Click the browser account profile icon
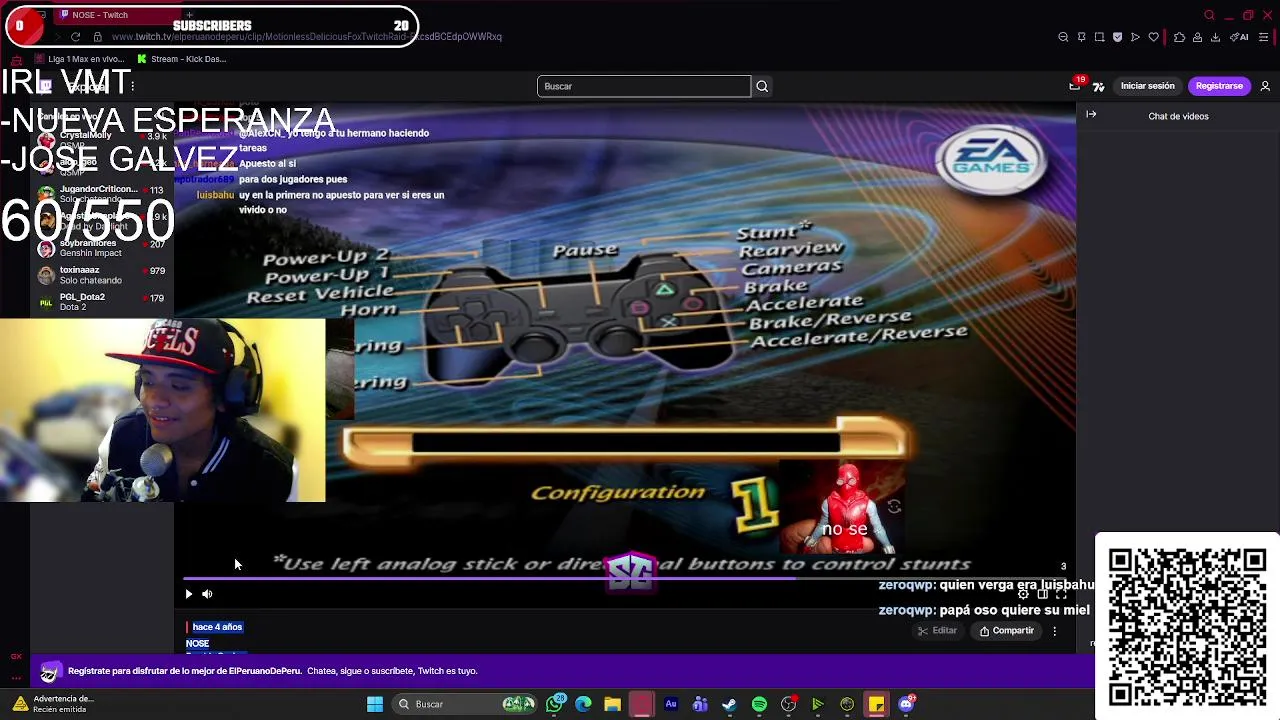 coord(1197,37)
